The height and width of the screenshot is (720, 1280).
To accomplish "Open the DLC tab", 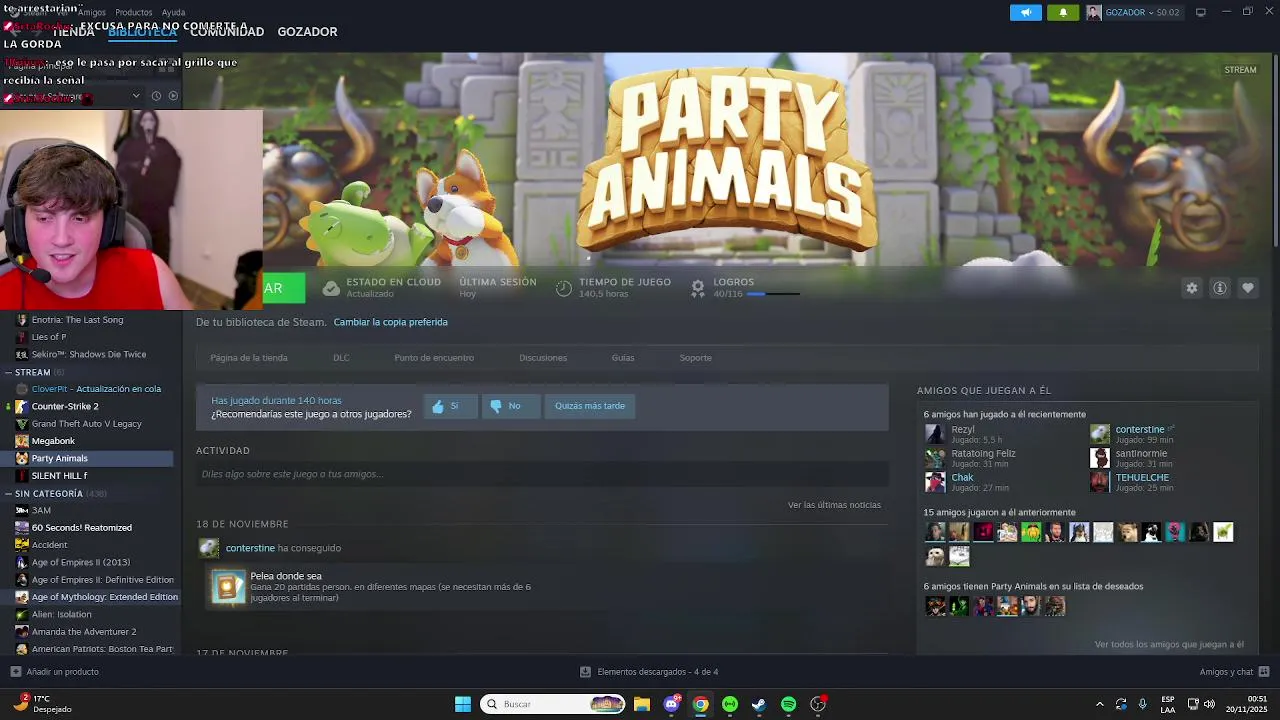I will (341, 358).
